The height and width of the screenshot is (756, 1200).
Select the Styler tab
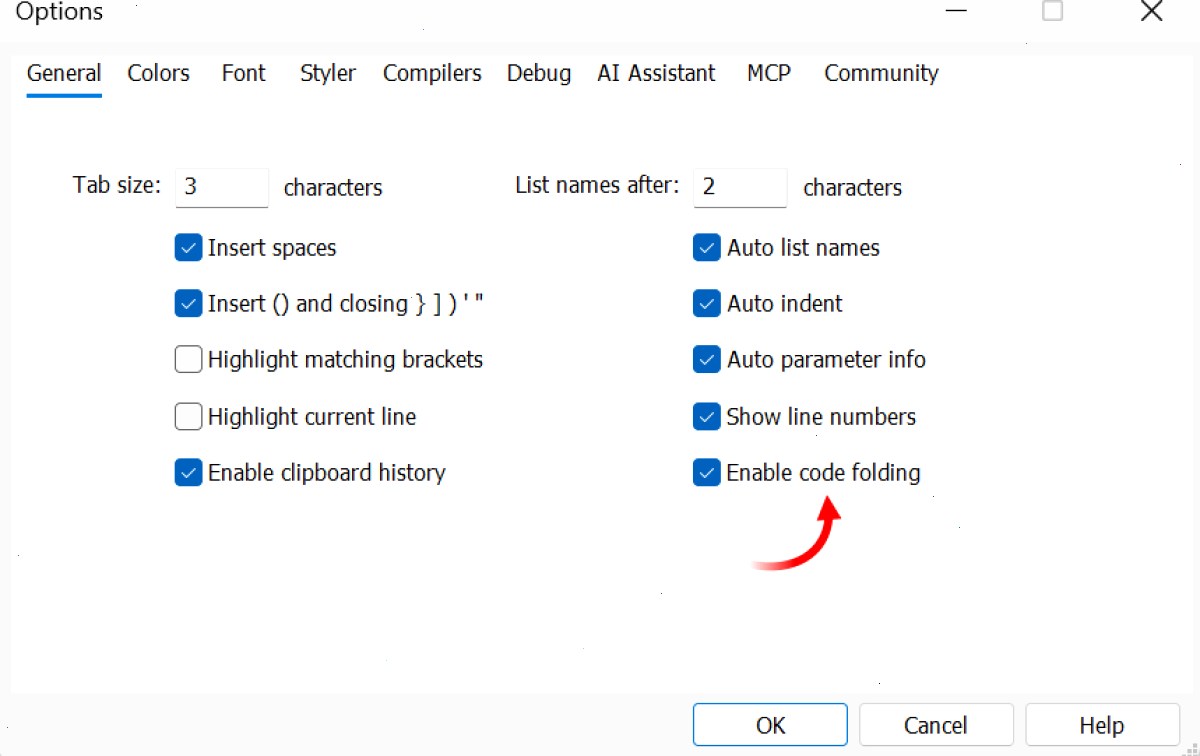328,73
